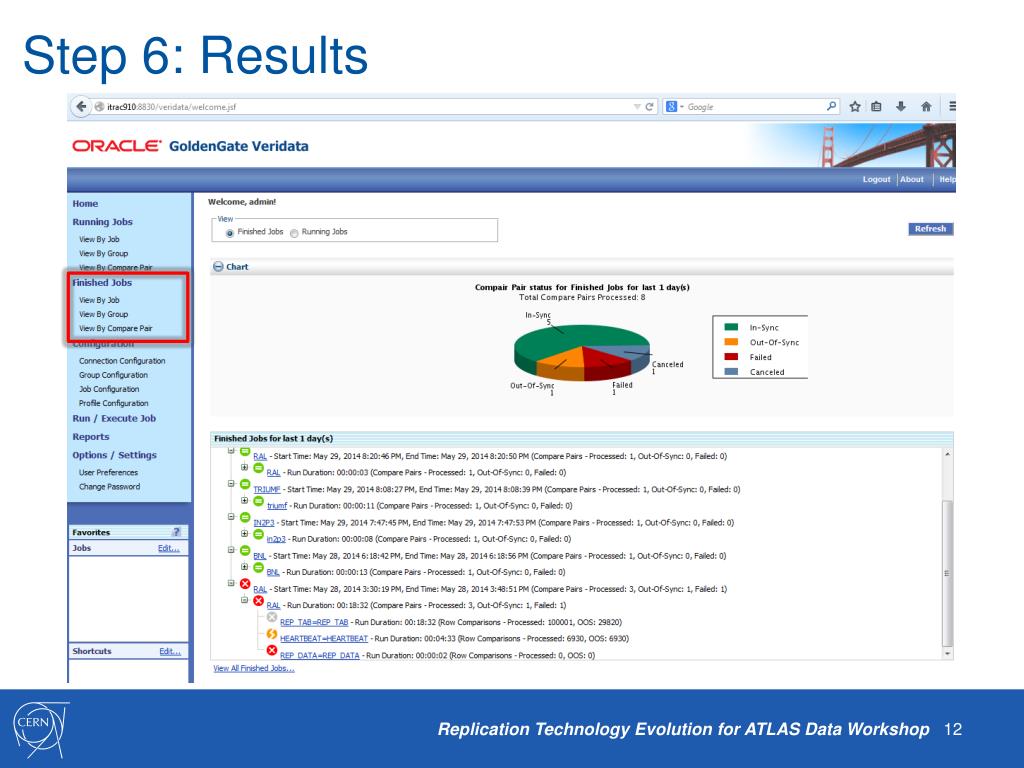
Task: Click the About link in header
Action: pyautogui.click(x=912, y=179)
